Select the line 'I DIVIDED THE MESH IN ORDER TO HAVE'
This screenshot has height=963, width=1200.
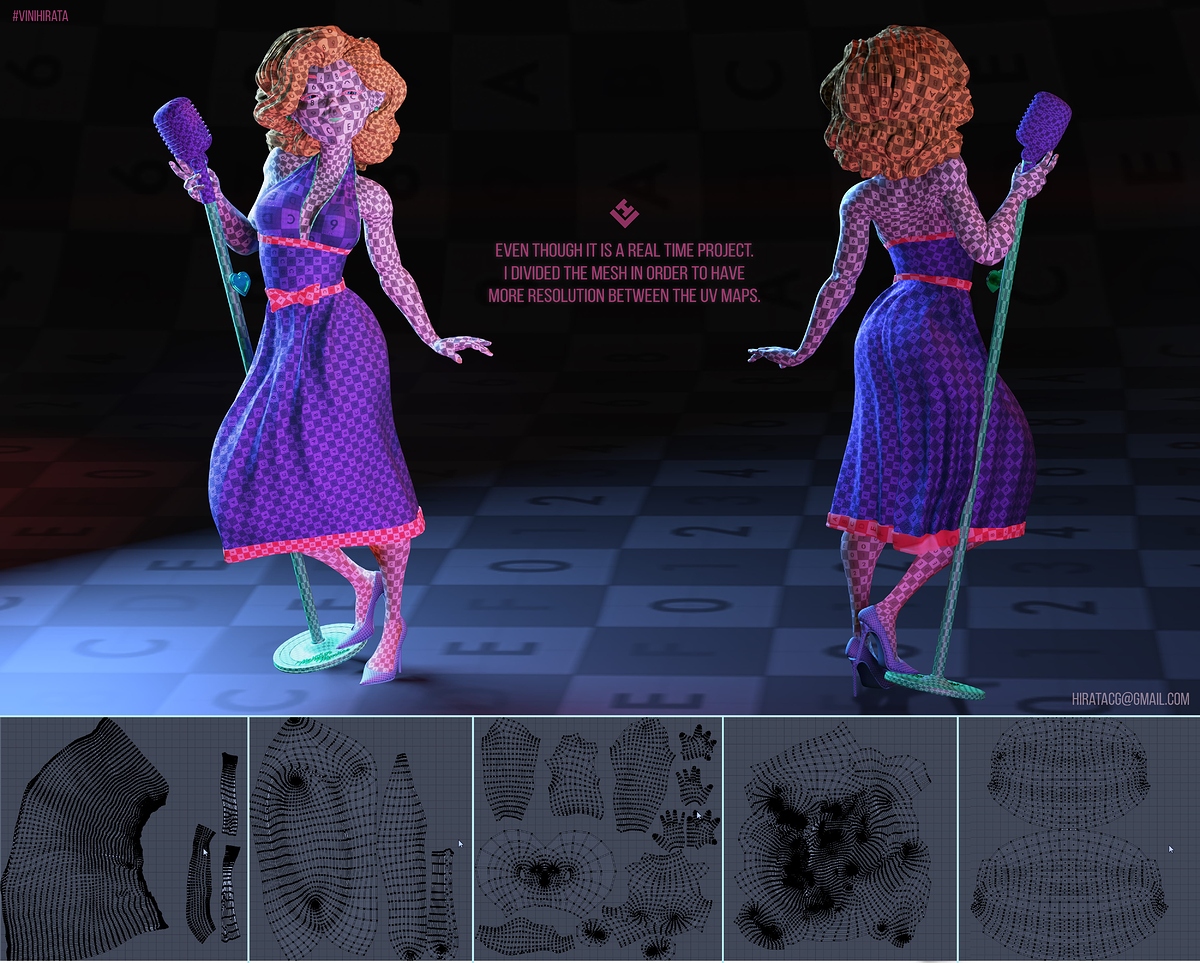tap(624, 273)
